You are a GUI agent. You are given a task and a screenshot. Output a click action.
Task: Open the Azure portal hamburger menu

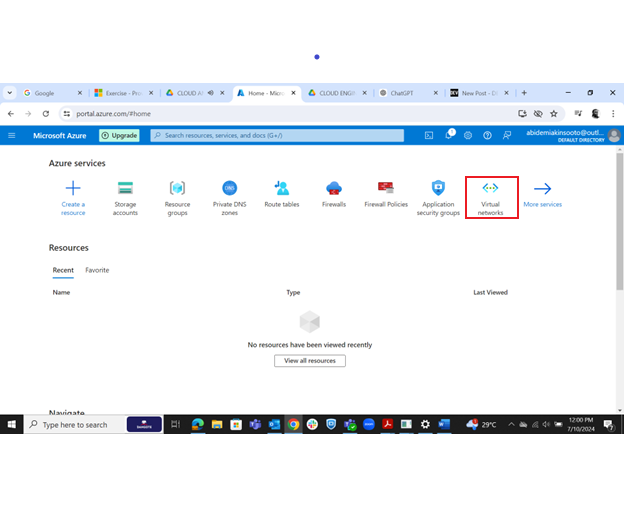point(12,136)
